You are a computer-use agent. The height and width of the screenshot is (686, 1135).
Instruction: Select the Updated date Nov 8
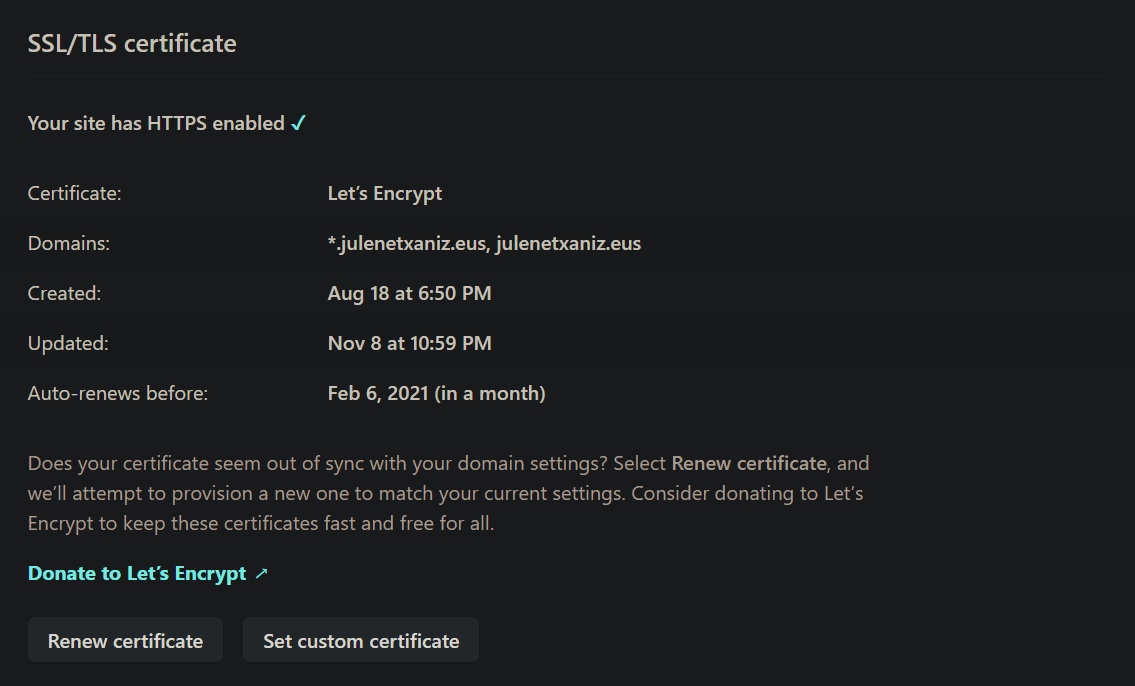tap(409, 342)
